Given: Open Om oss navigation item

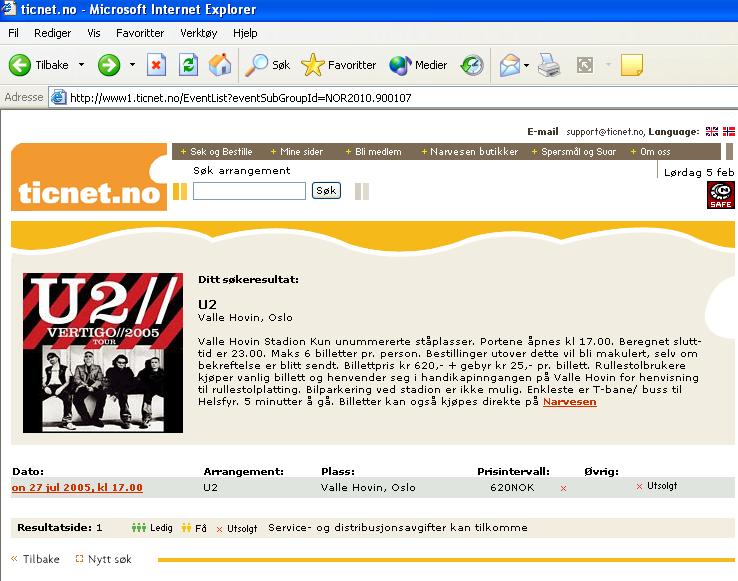Looking at the screenshot, I should click(x=650, y=152).
